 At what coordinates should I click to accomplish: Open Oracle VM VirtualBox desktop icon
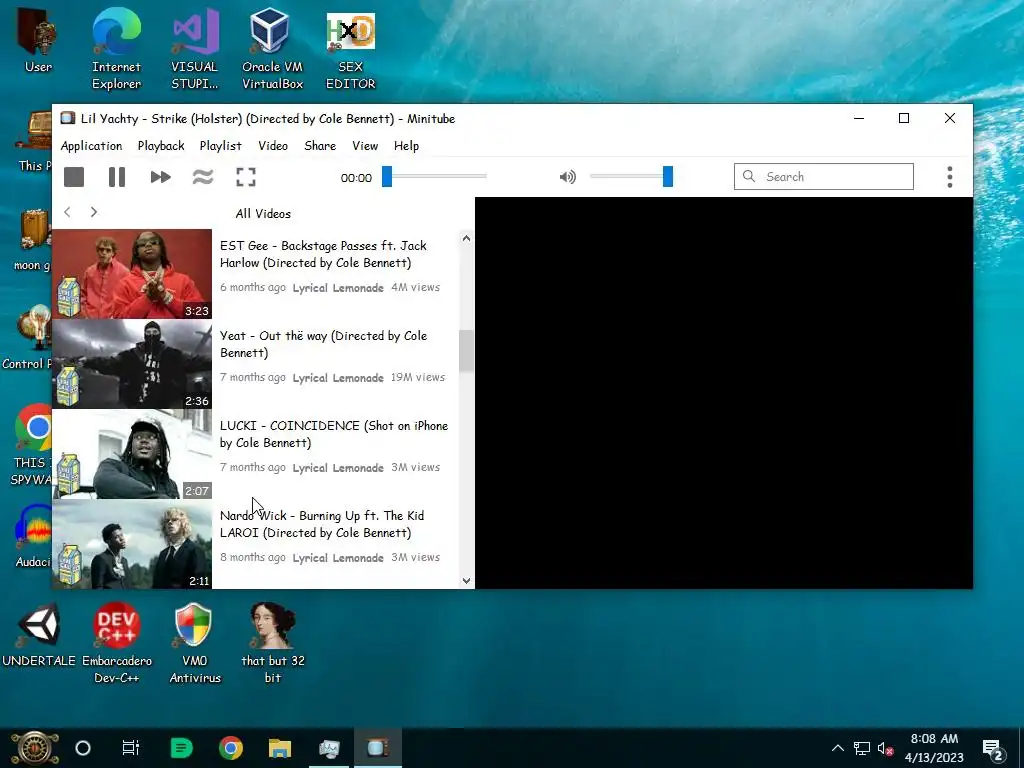[272, 49]
